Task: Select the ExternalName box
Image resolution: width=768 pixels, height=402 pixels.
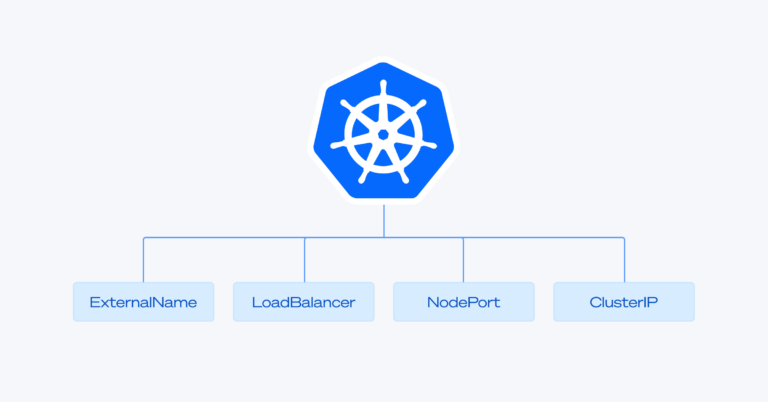Action: pos(144,302)
